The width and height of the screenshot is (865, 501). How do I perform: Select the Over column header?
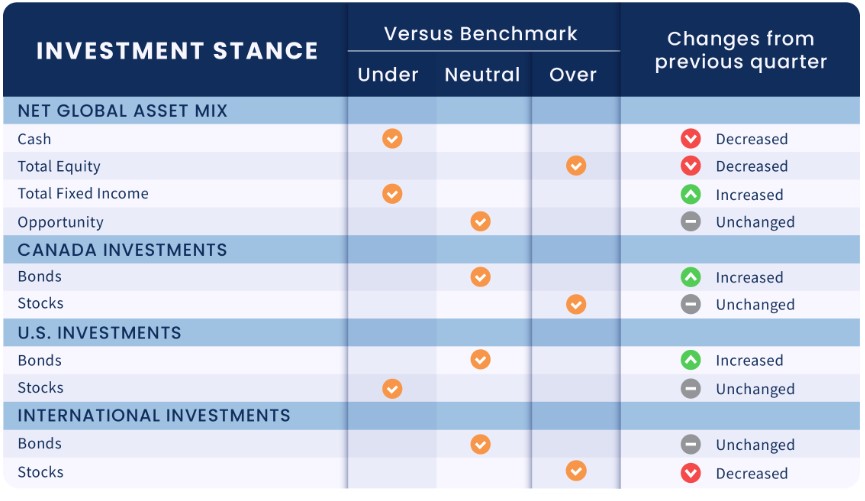[573, 75]
